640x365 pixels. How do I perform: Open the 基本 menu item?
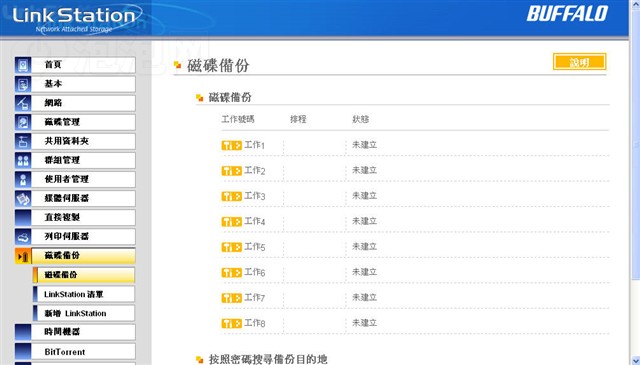coord(83,84)
